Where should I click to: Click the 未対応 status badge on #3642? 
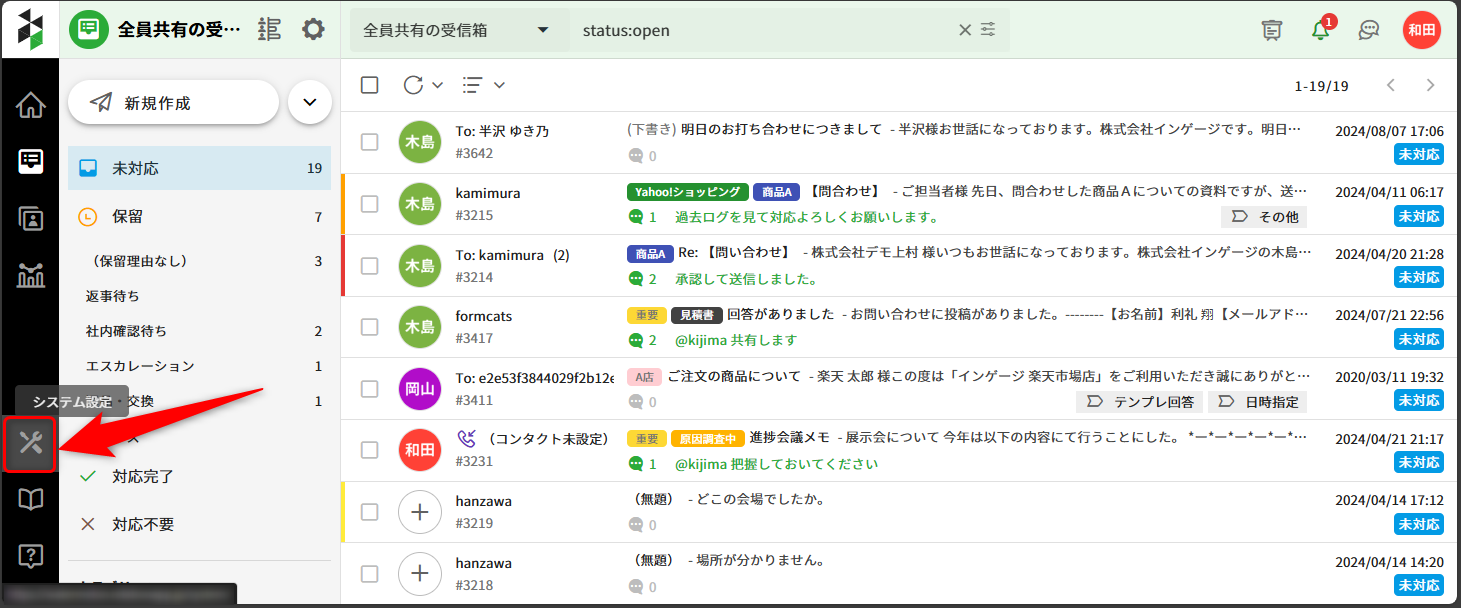[x=1418, y=155]
